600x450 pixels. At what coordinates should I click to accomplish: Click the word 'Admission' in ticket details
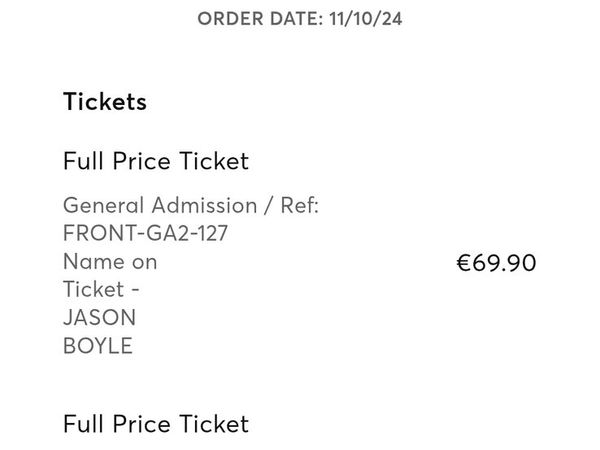(x=204, y=205)
